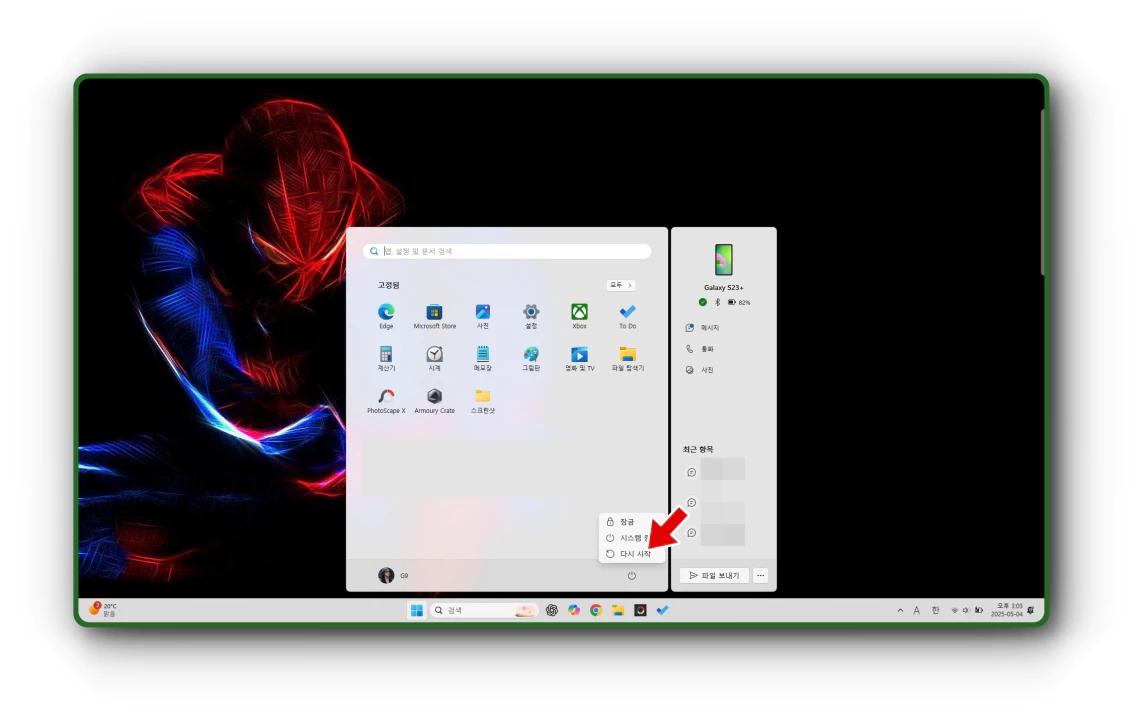
Task: Open the 스크린샷 folder tile
Action: point(482,400)
